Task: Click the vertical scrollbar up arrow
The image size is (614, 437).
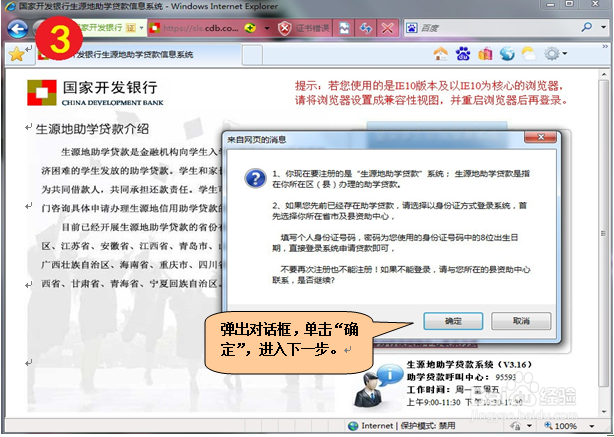Action: pos(604,74)
